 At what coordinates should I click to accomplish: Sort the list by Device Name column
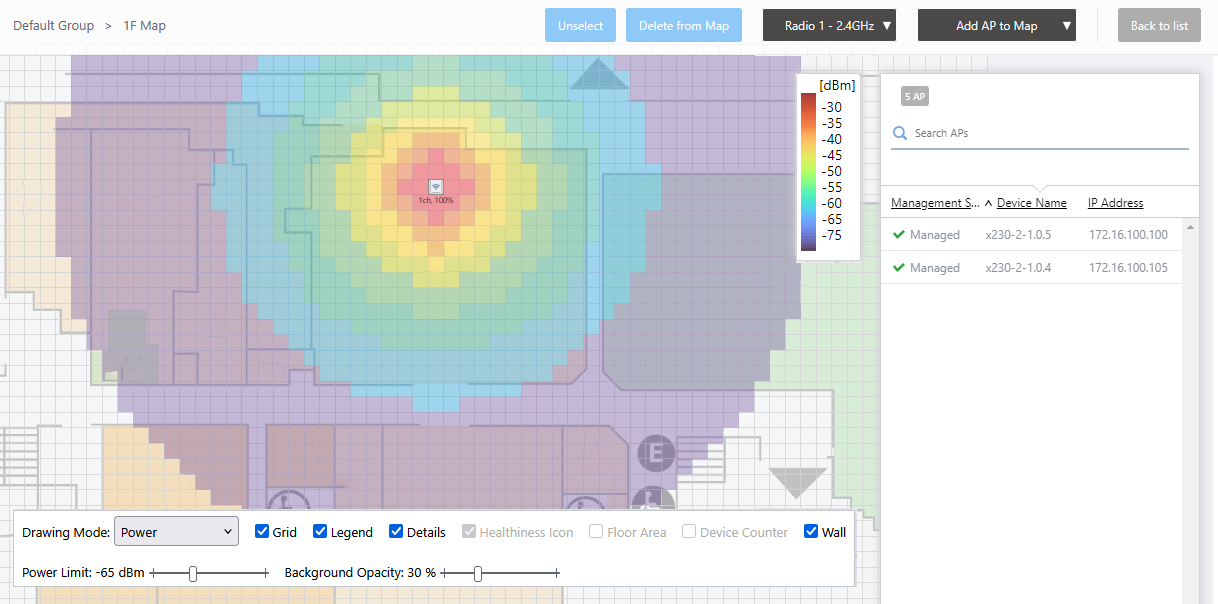tap(1031, 203)
